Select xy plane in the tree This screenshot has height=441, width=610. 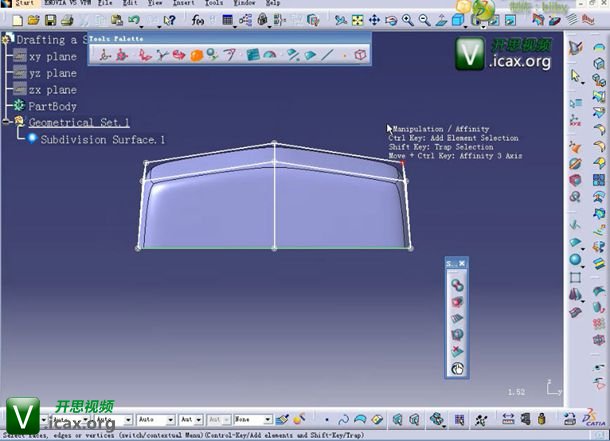53,57
